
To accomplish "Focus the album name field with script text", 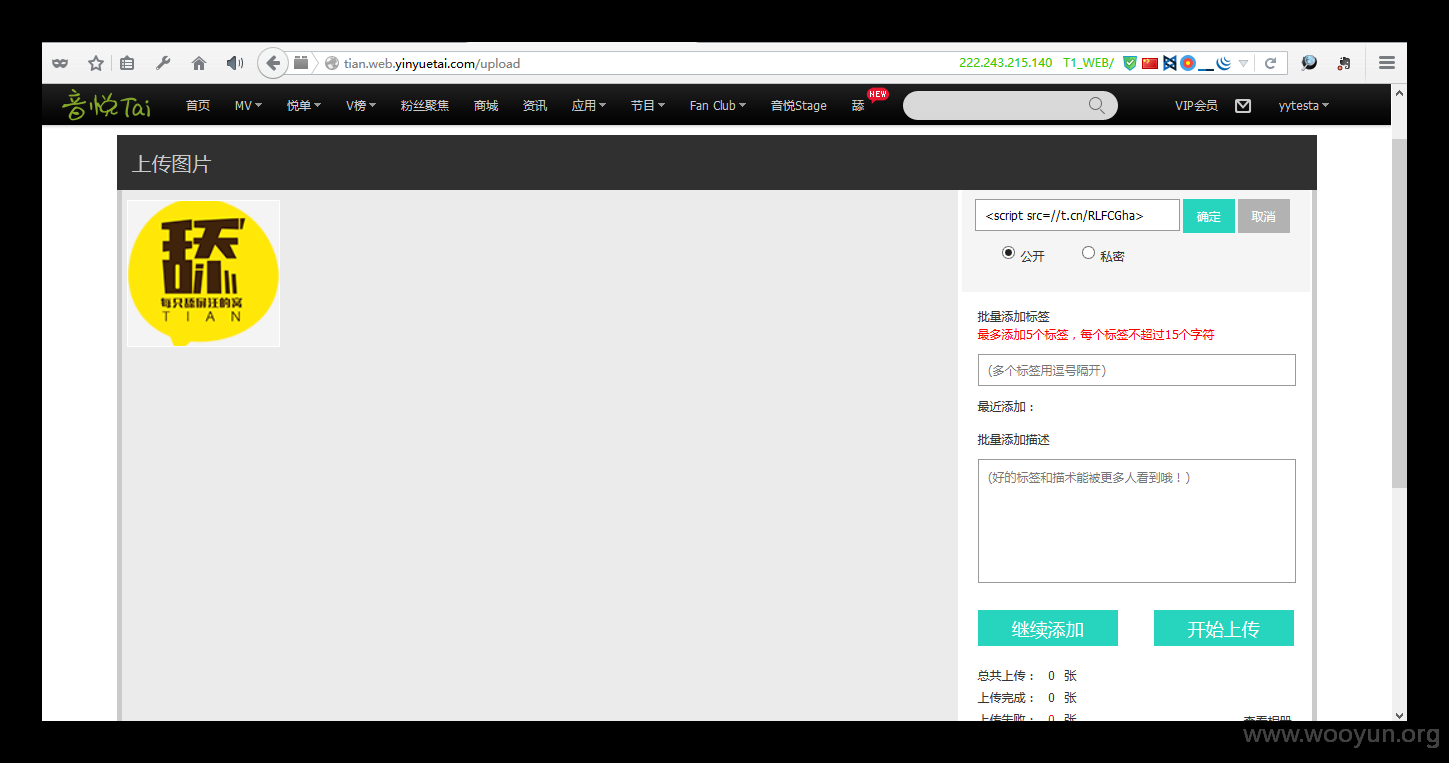I will (1077, 215).
